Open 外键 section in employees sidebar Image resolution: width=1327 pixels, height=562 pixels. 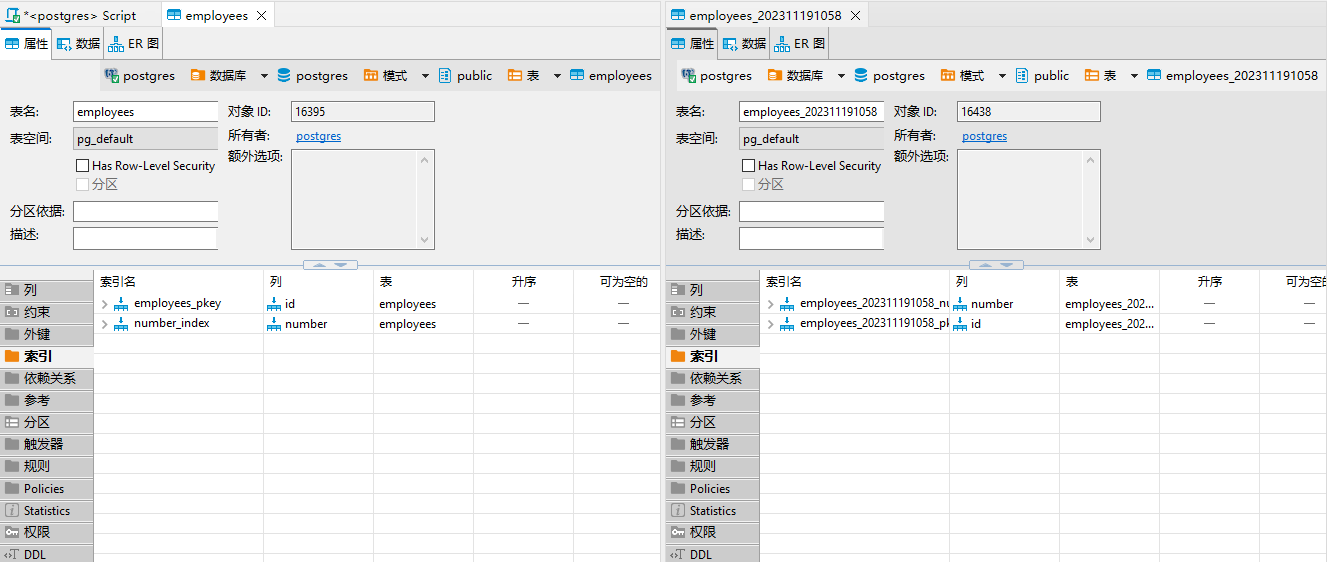coord(46,334)
